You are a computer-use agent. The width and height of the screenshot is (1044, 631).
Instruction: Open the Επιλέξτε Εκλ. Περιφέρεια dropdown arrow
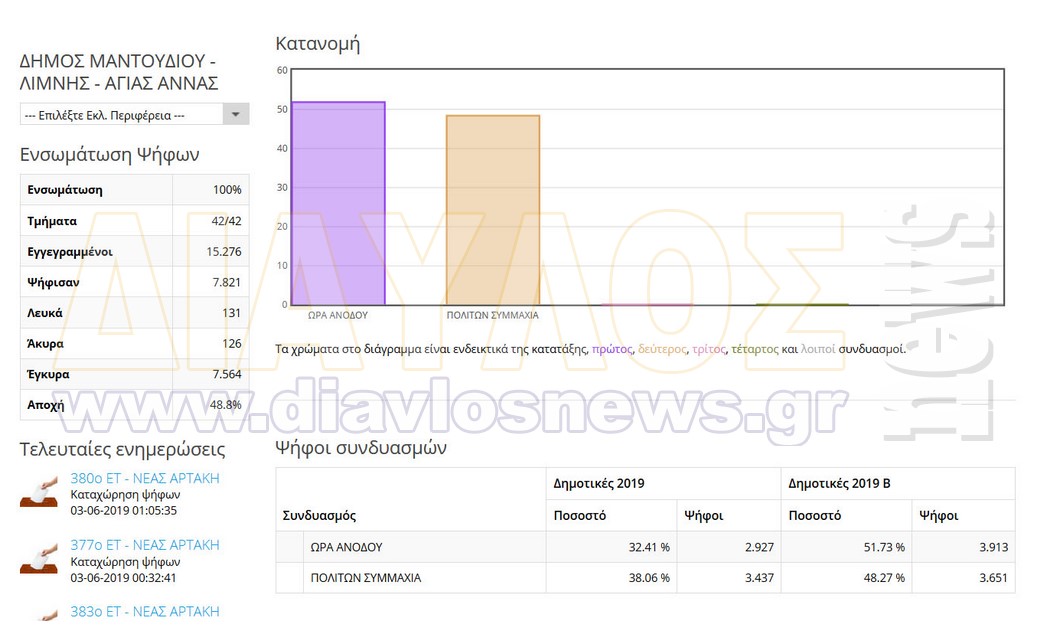pyautogui.click(x=235, y=115)
